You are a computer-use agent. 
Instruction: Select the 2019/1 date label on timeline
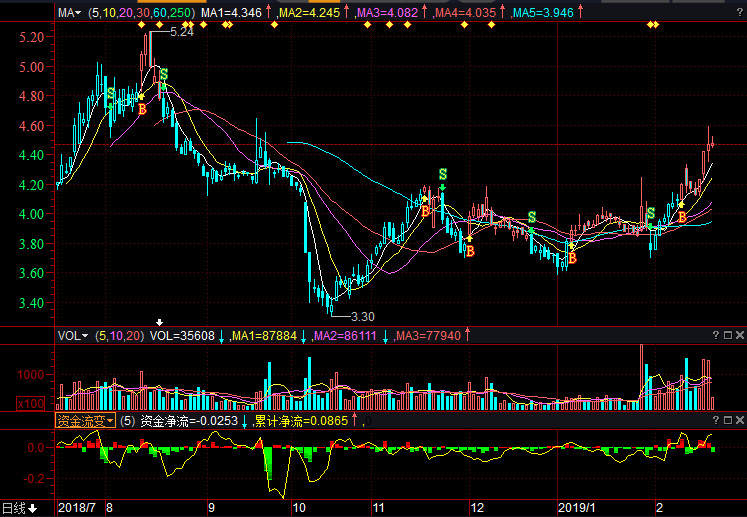577,509
